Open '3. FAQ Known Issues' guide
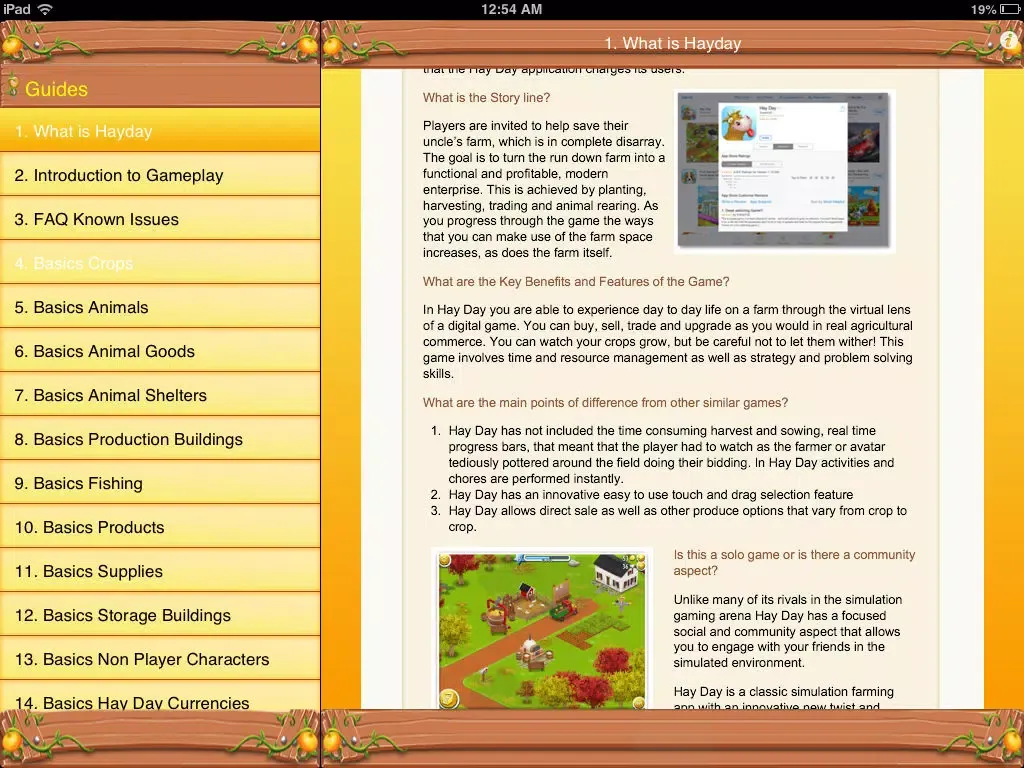The width and height of the screenshot is (1024, 768). (160, 219)
